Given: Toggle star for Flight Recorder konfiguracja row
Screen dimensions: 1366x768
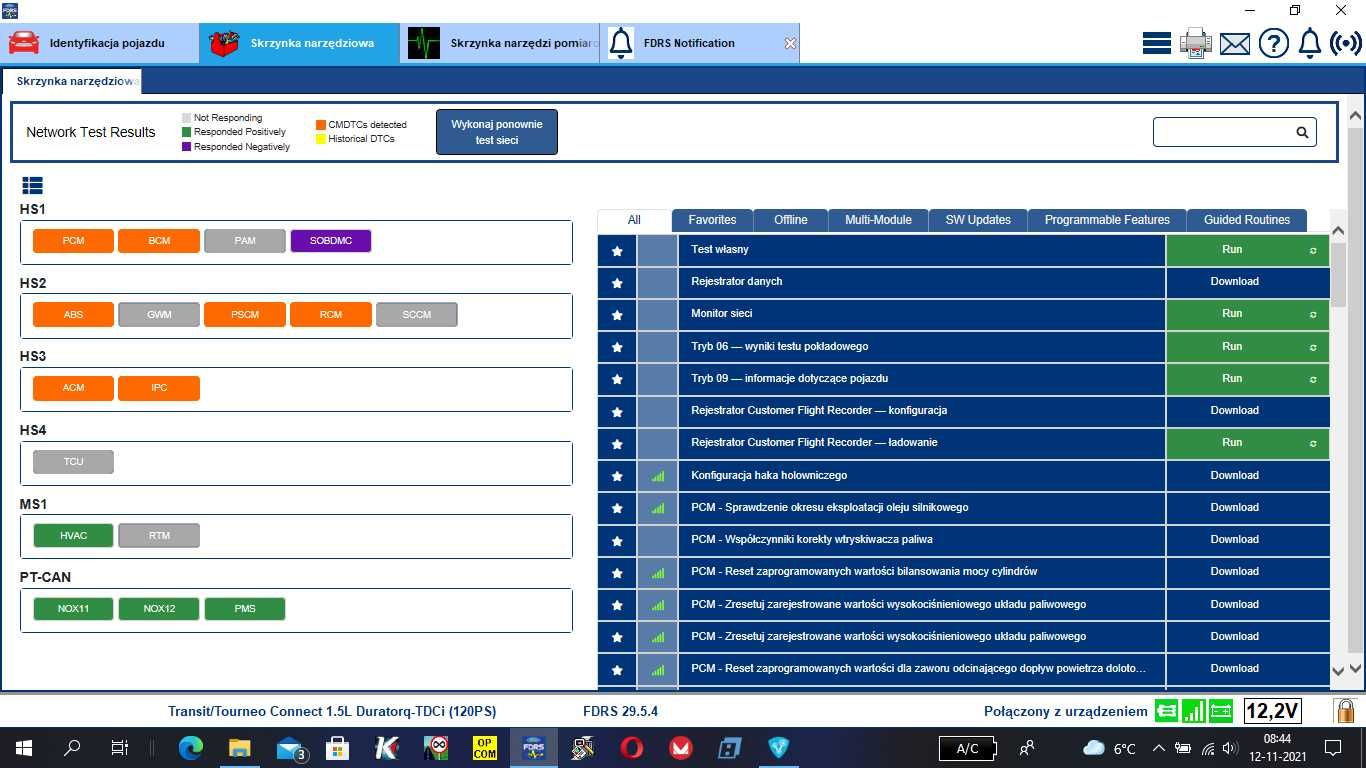Looking at the screenshot, I should point(617,411).
